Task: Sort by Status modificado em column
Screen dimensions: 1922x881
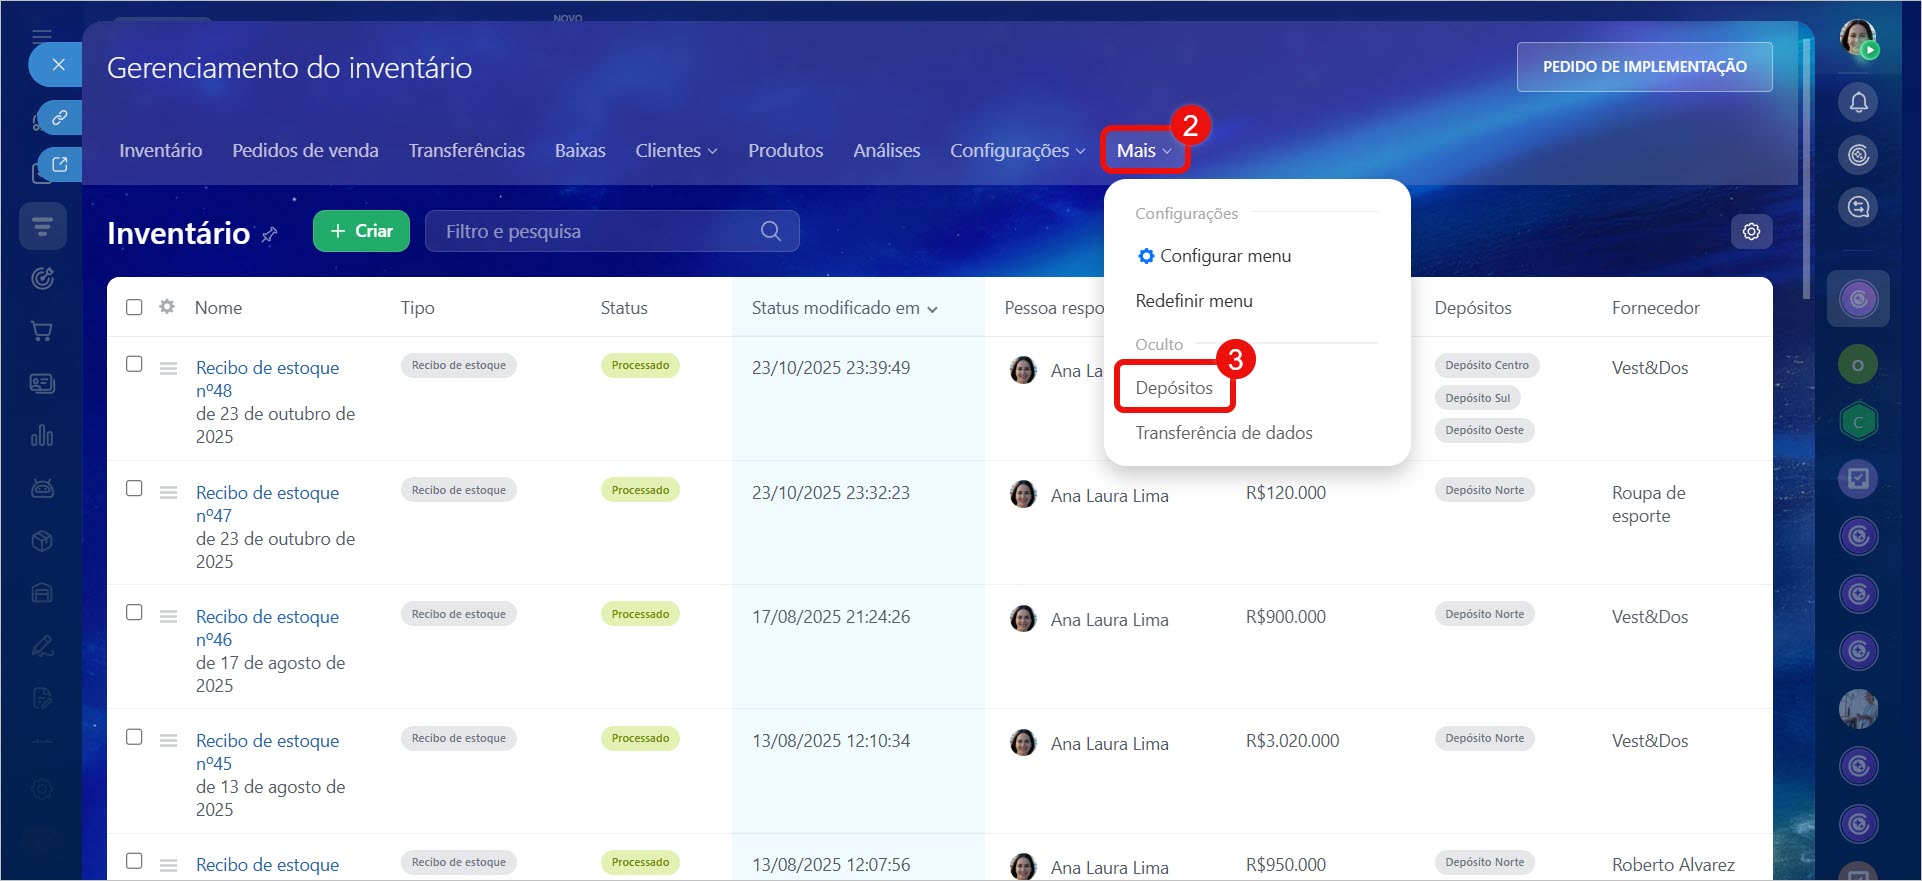Action: (843, 308)
